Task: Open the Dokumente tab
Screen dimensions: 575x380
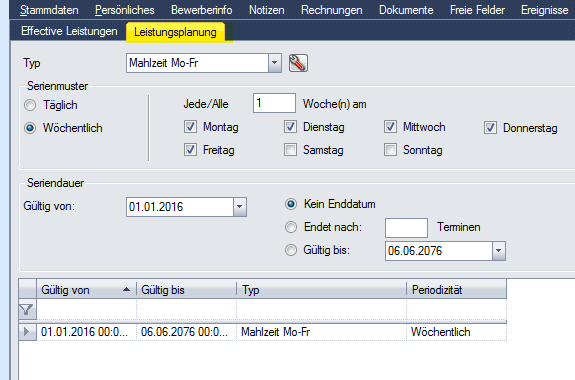Action: coord(406,10)
